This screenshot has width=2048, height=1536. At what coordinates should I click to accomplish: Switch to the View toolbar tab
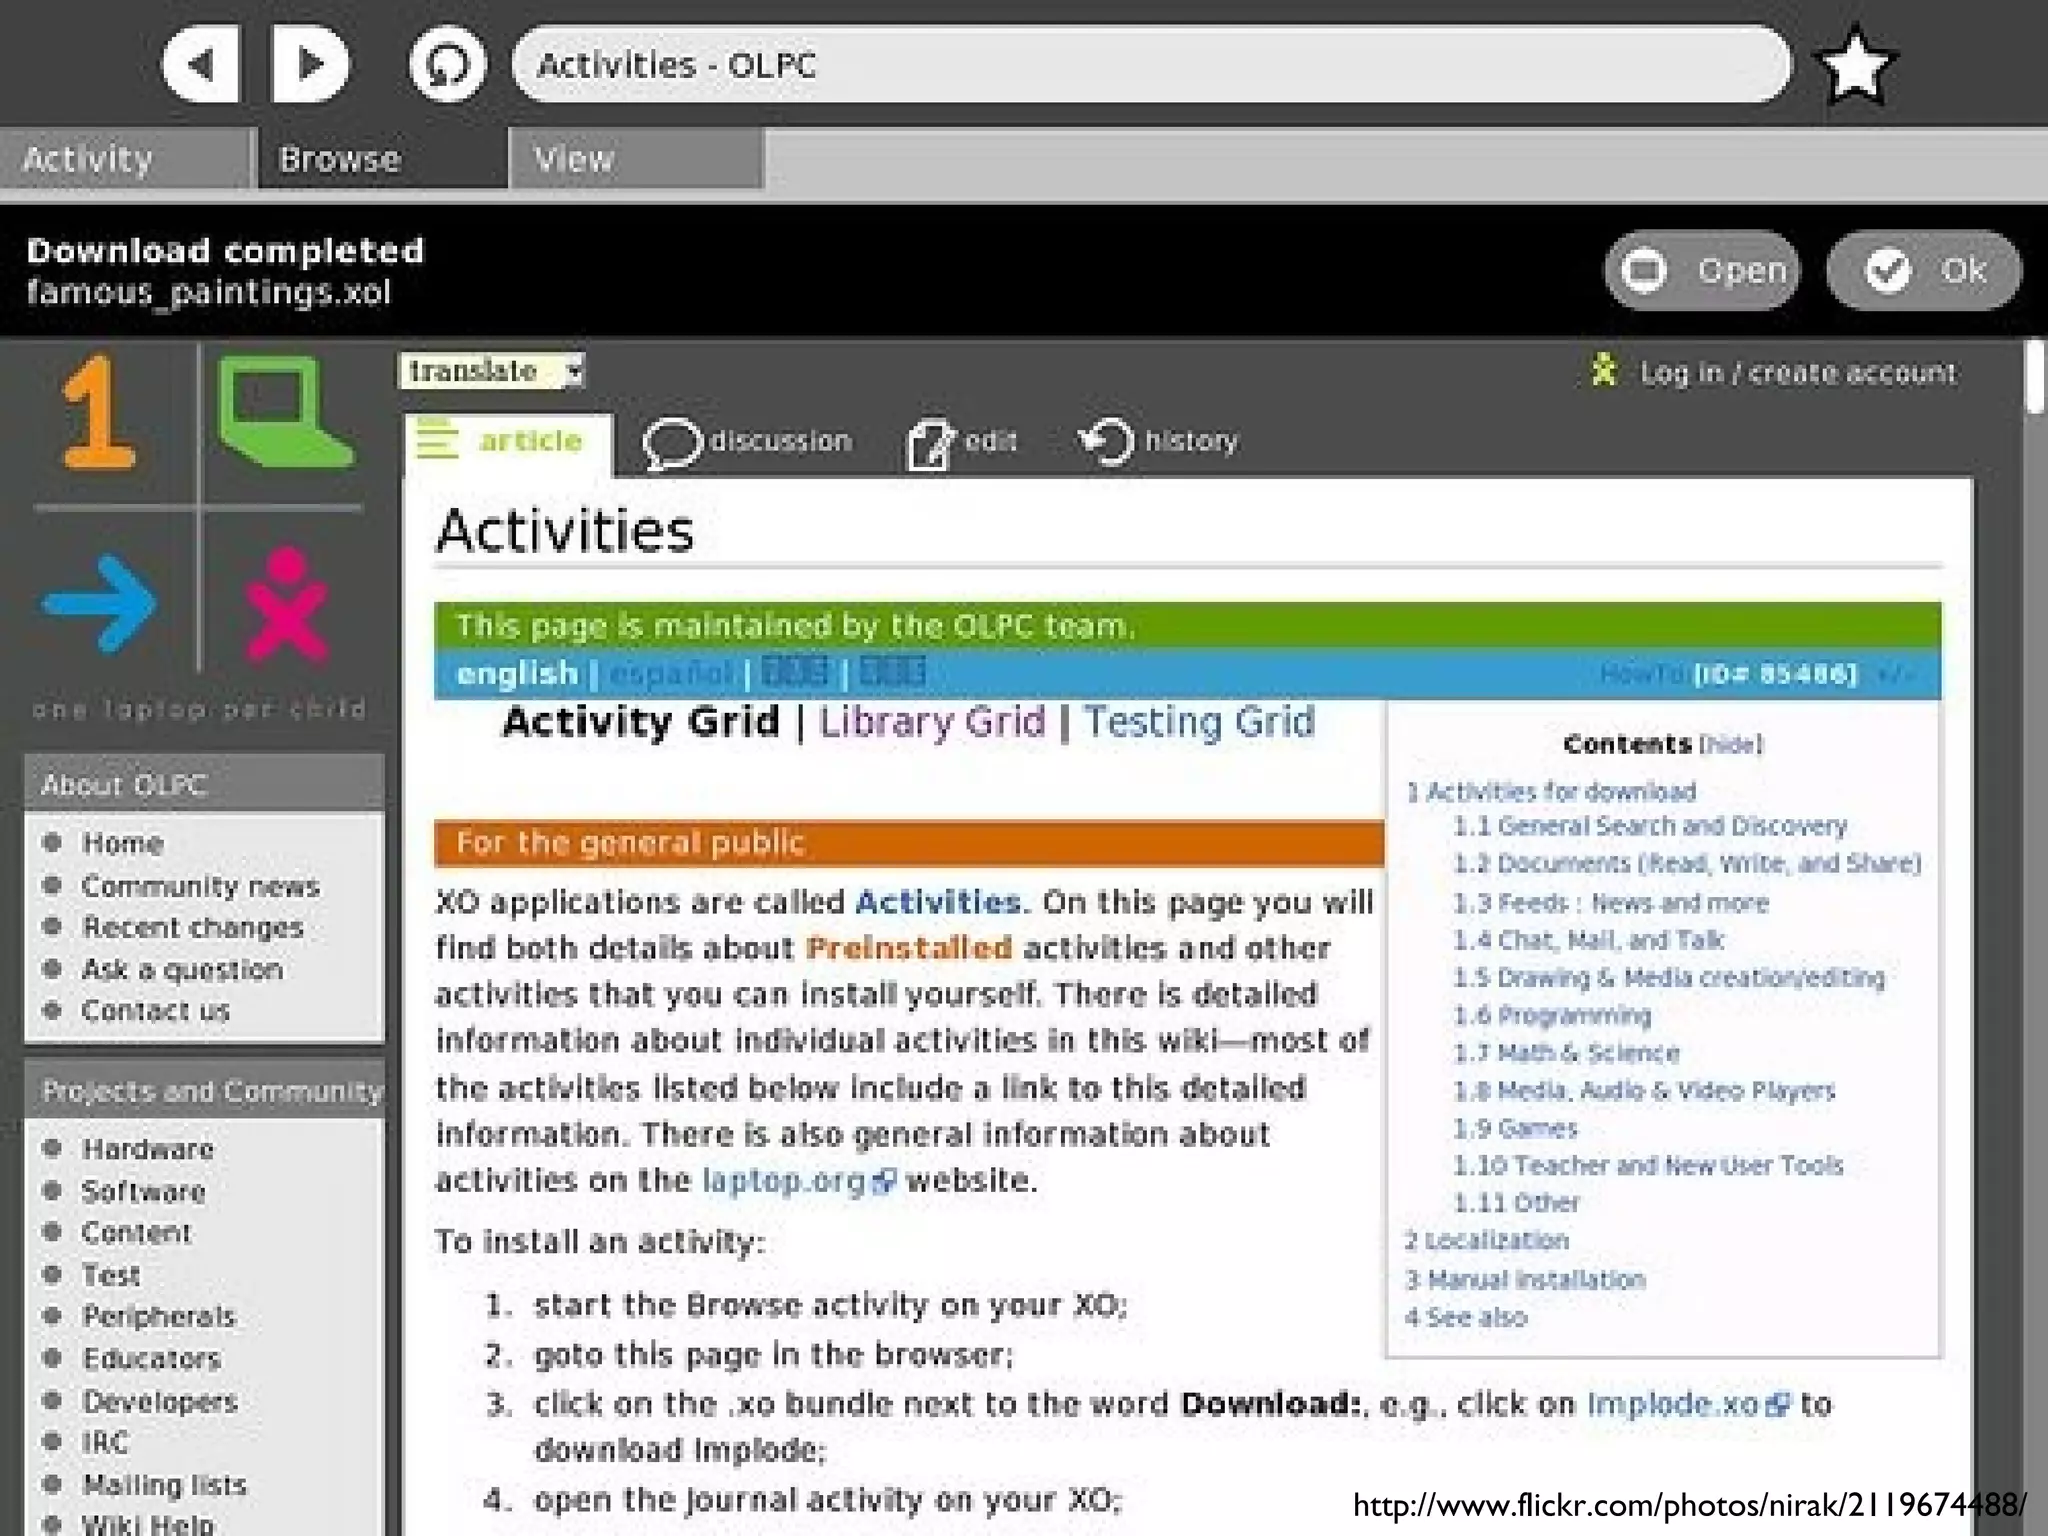coord(637,158)
